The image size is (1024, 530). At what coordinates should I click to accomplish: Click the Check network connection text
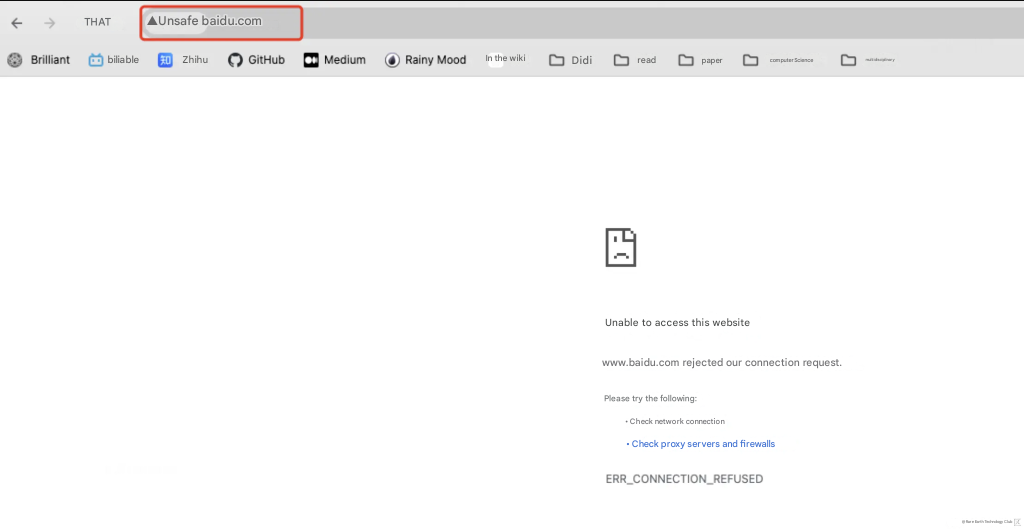coord(677,422)
